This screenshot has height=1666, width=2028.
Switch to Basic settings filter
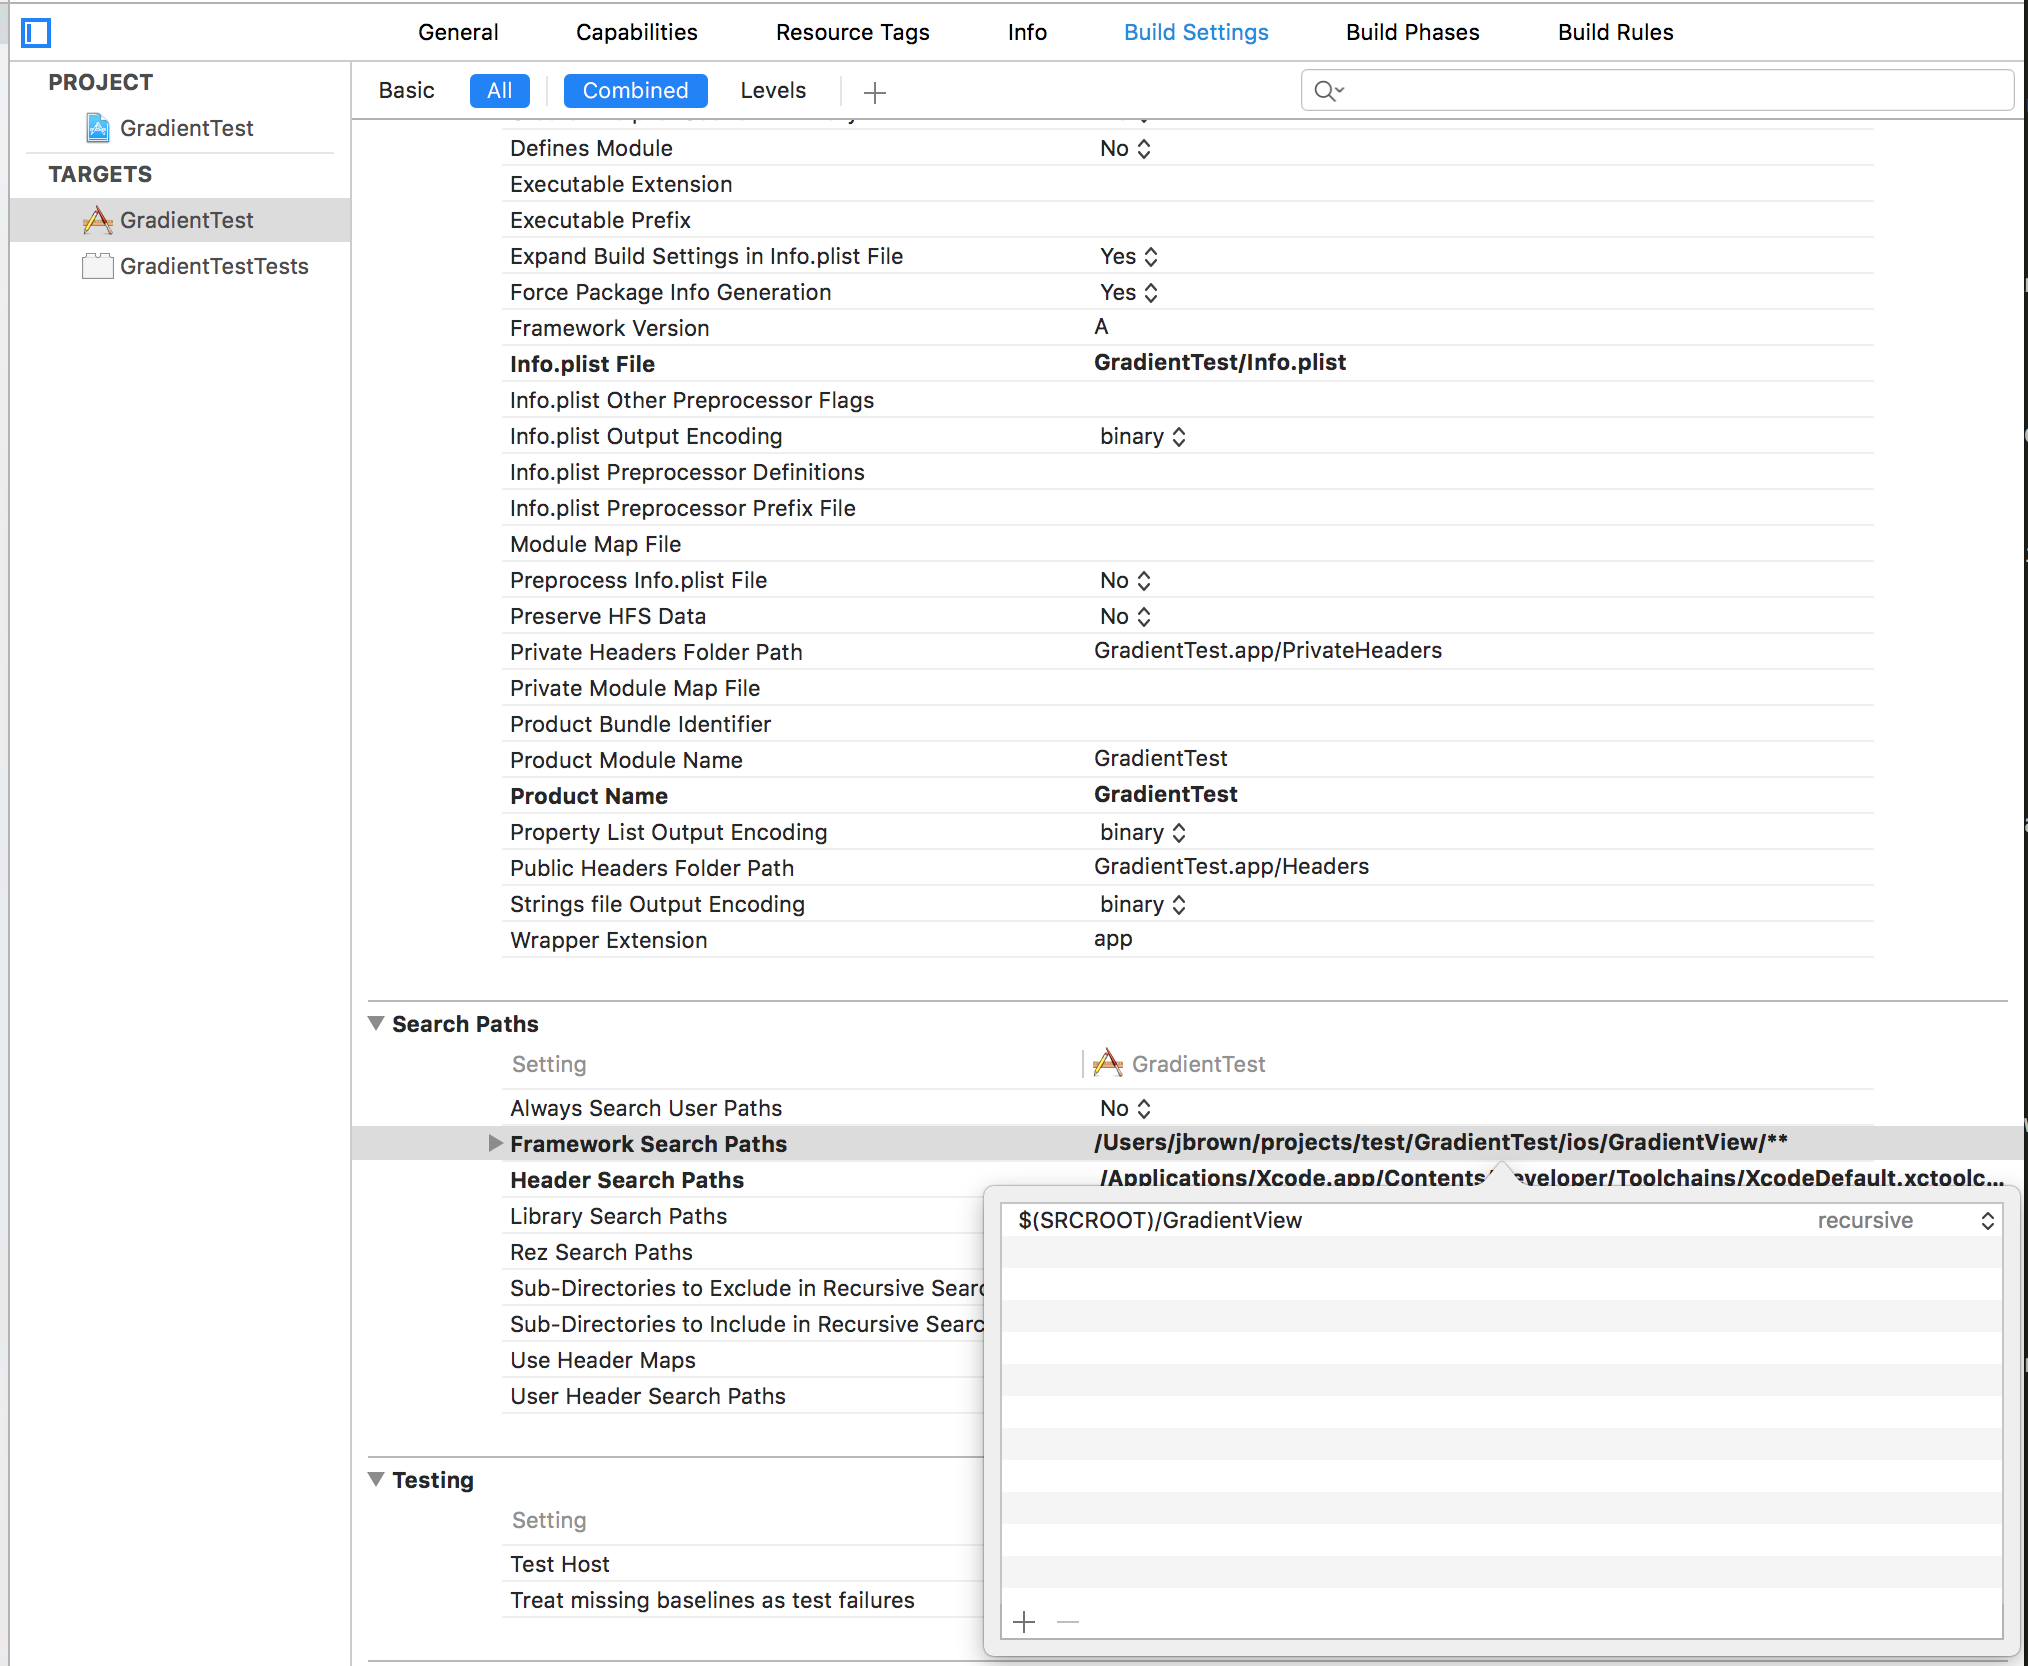[x=406, y=91]
